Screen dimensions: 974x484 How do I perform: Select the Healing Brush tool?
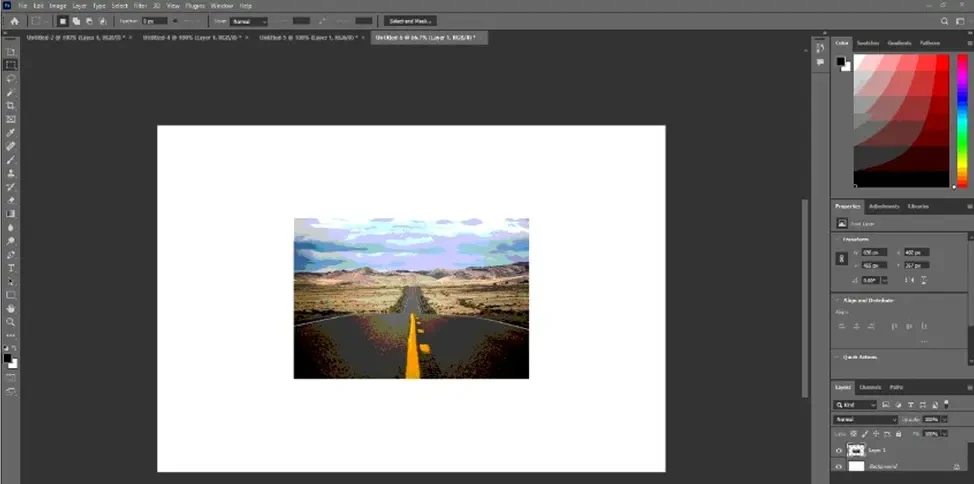click(x=11, y=146)
